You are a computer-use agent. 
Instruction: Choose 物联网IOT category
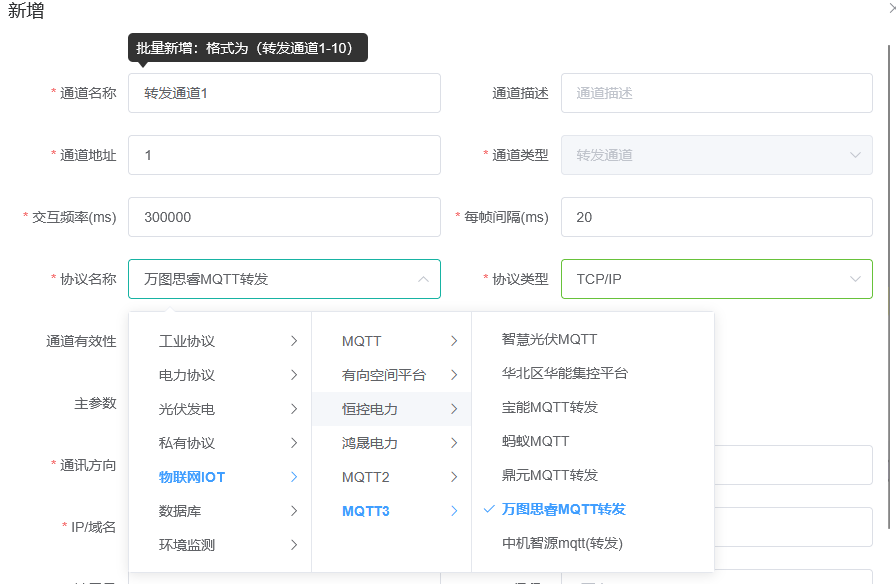pos(192,477)
